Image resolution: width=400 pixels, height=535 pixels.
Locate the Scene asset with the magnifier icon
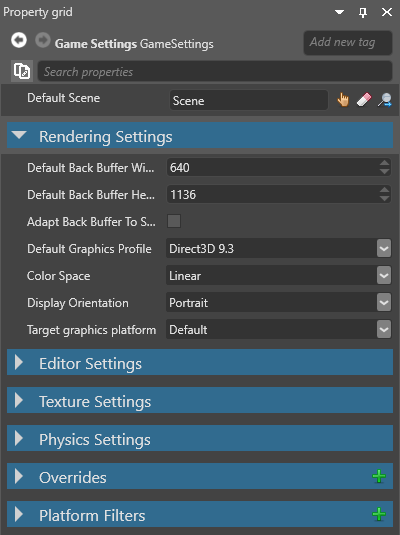[385, 100]
